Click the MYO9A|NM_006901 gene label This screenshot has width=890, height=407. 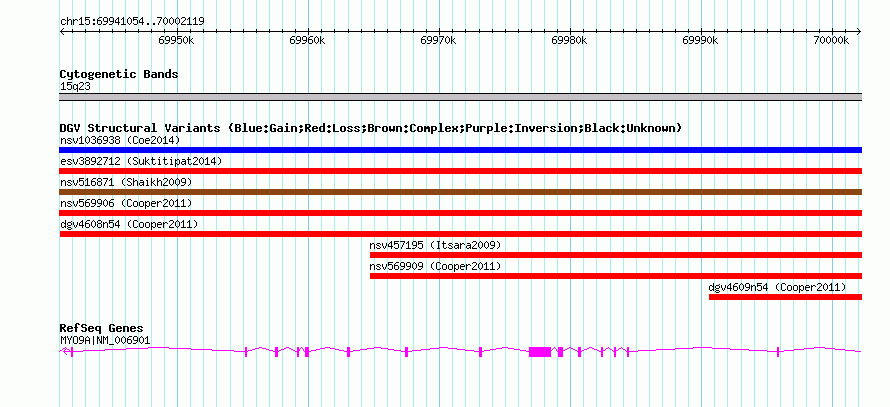coord(105,341)
